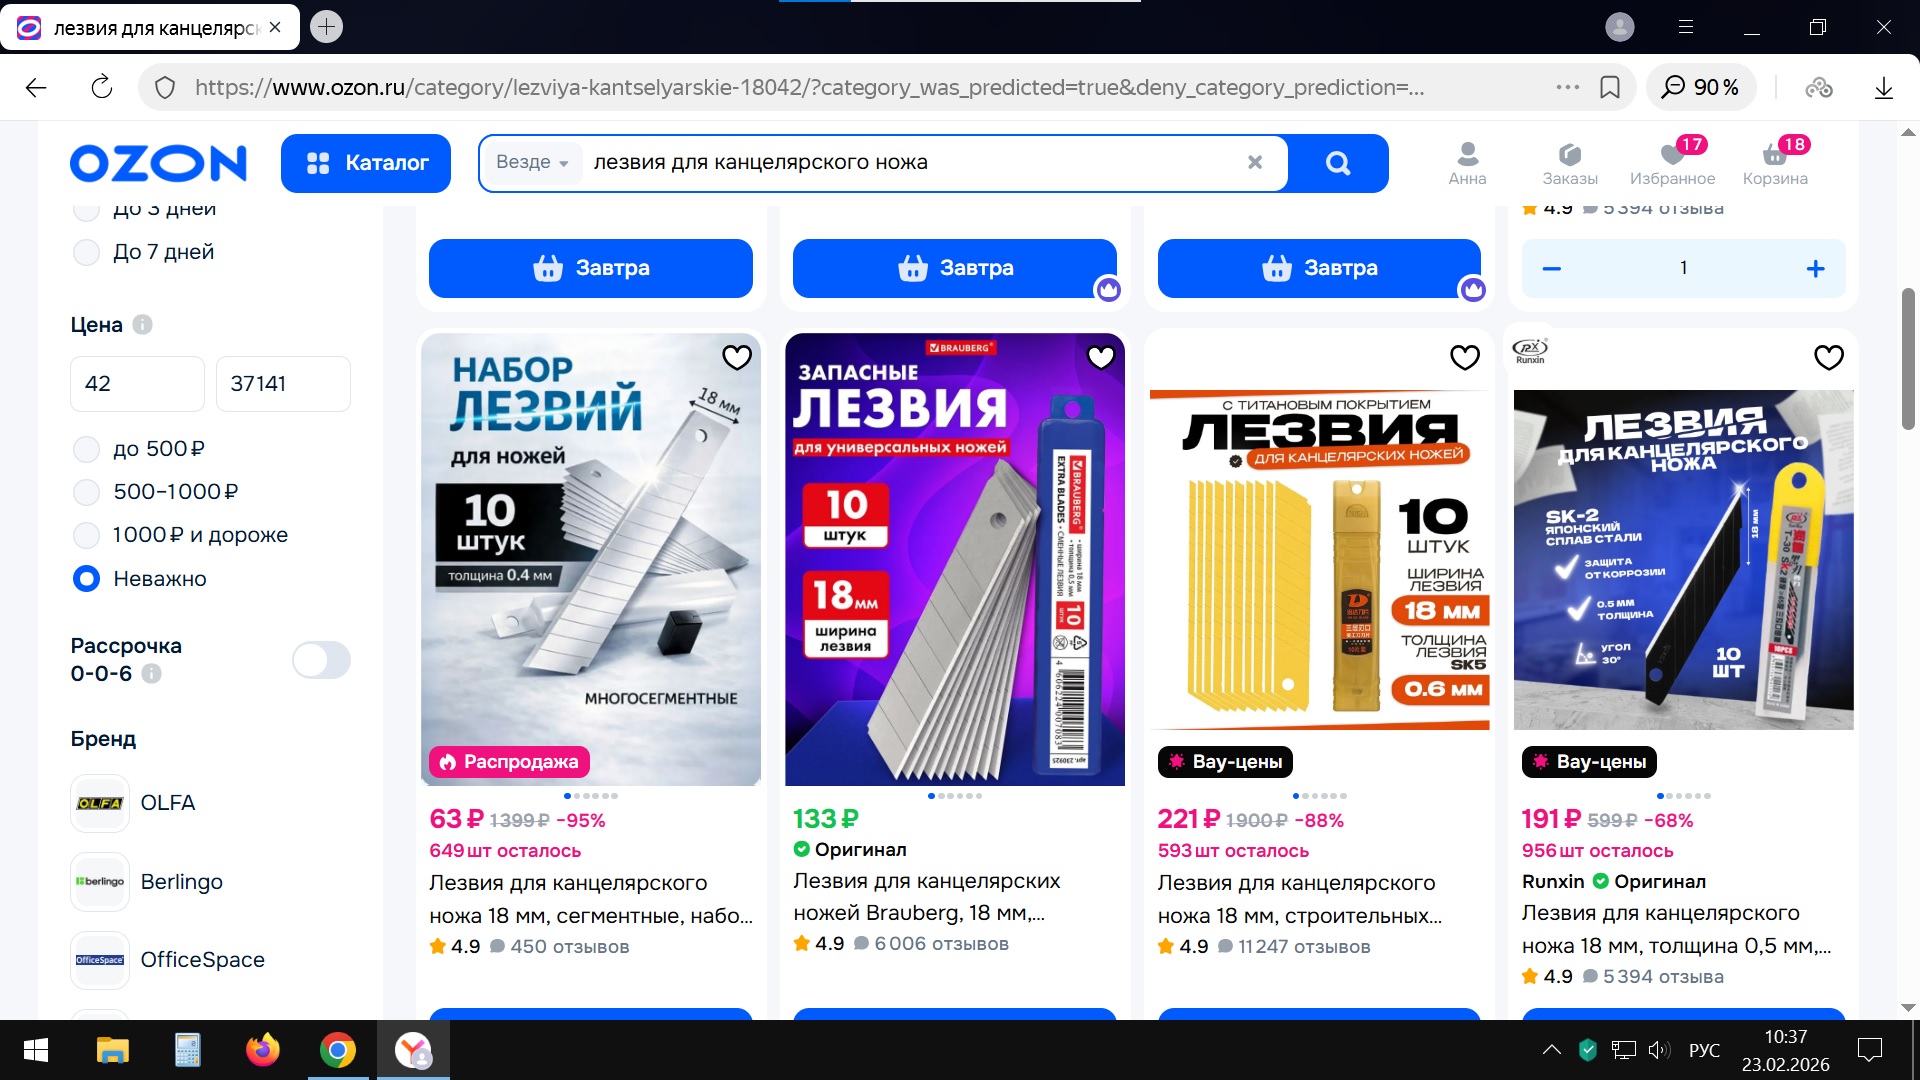Add Brauberg blades to favorites with heart icon
The height and width of the screenshot is (1080, 1920).
pos(1101,357)
